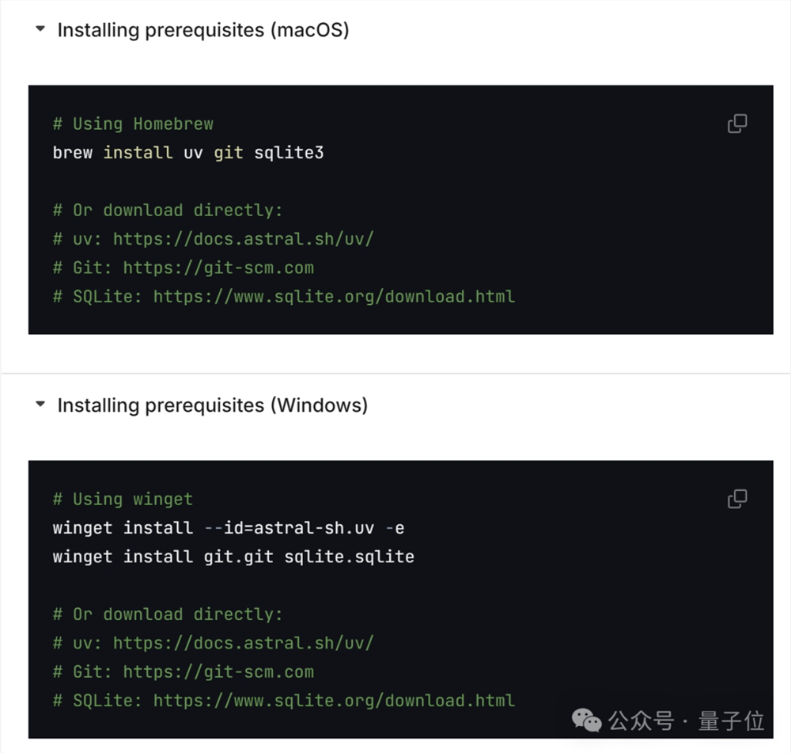The height and width of the screenshot is (753, 791).
Task: Click the "brew install uv git sqlite3" command
Action: tap(188, 153)
